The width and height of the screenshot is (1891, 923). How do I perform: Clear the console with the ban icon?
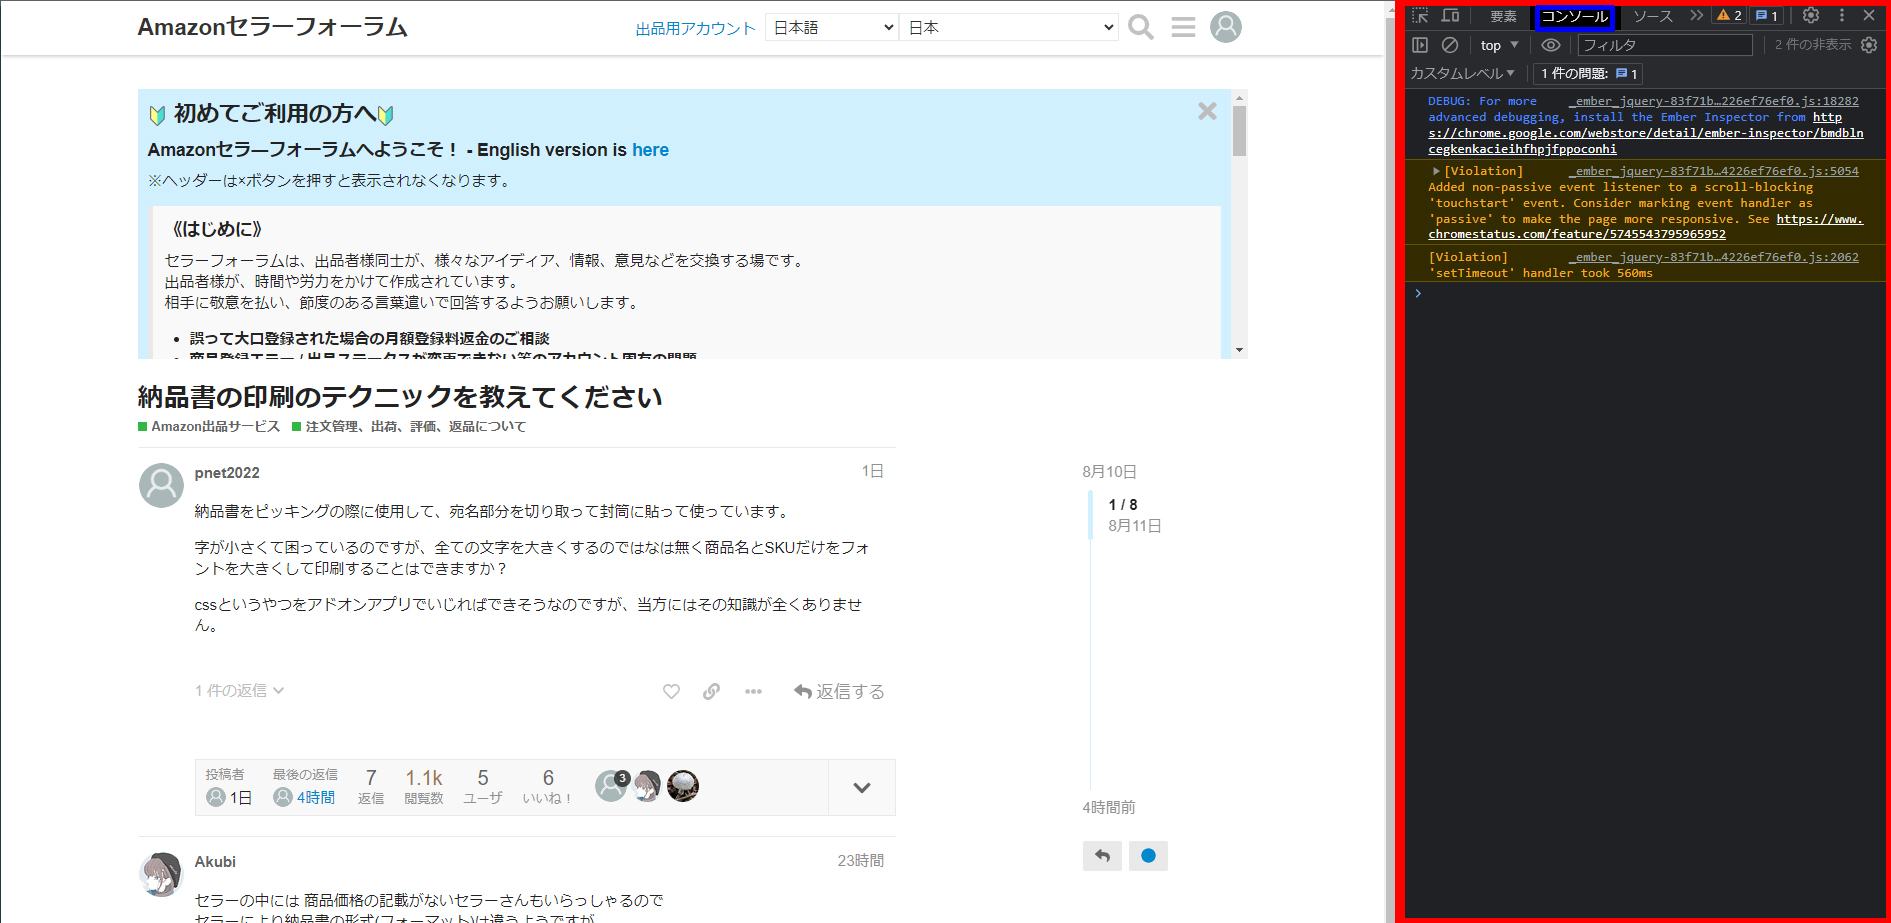click(1450, 45)
